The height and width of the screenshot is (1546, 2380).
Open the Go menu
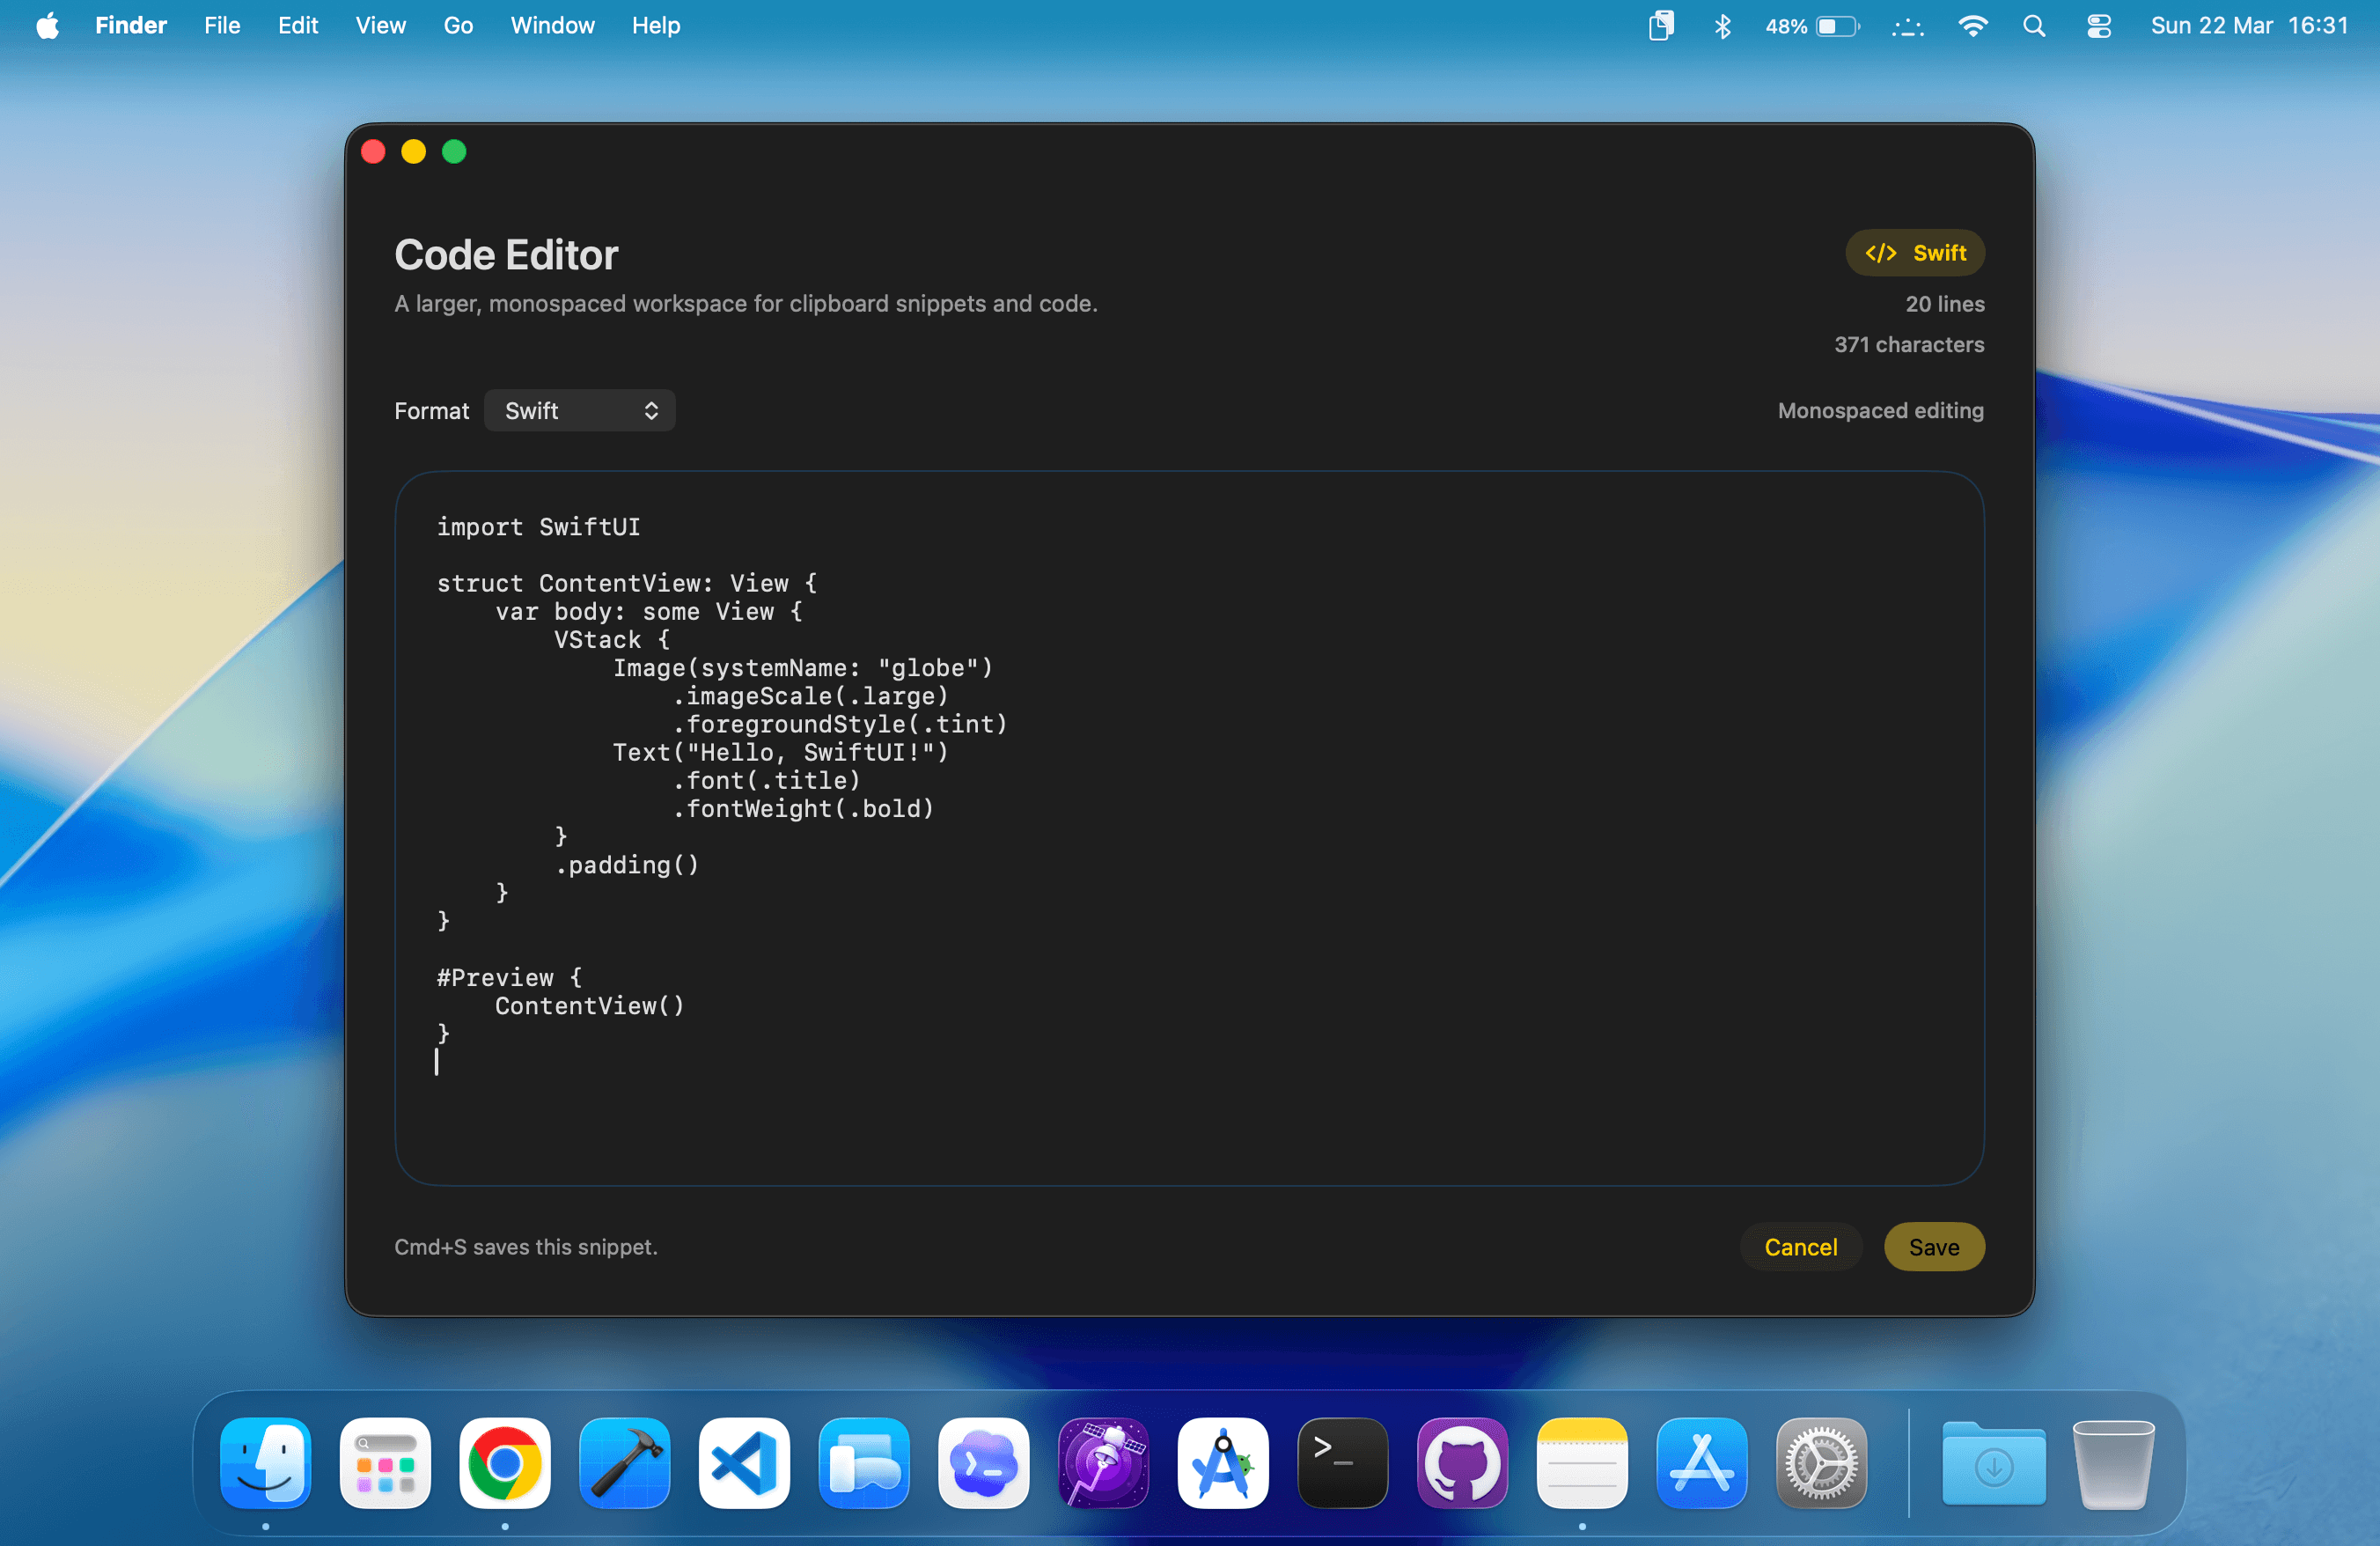(458, 25)
